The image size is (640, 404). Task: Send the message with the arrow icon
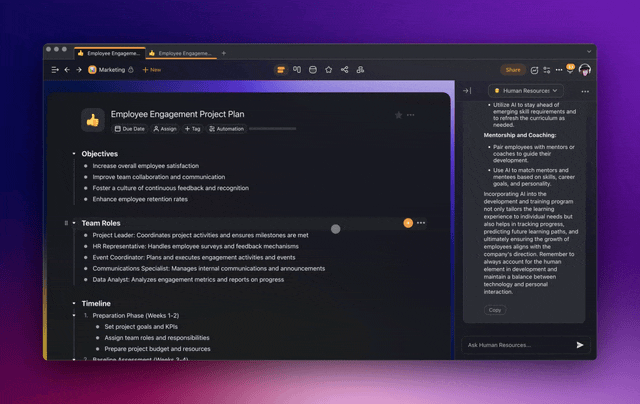579,344
